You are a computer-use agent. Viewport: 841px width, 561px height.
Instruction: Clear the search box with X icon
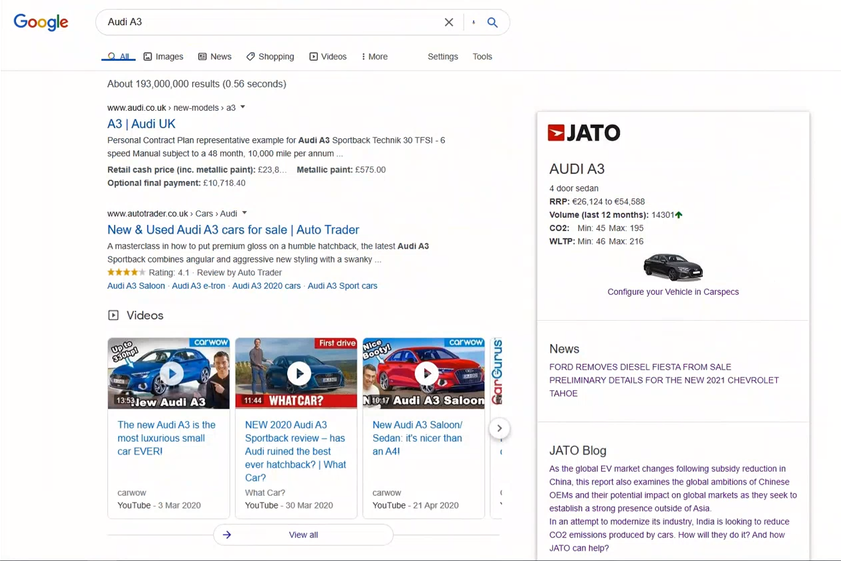[x=449, y=22]
